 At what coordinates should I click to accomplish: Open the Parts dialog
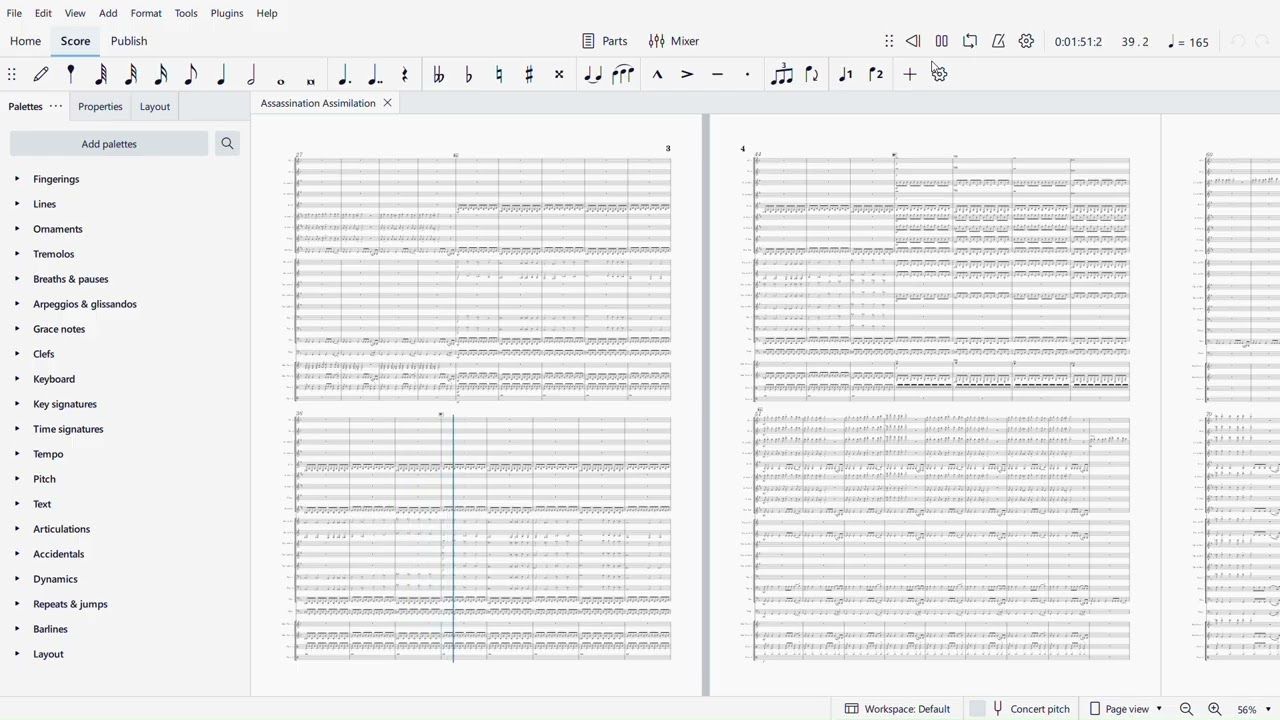(605, 41)
